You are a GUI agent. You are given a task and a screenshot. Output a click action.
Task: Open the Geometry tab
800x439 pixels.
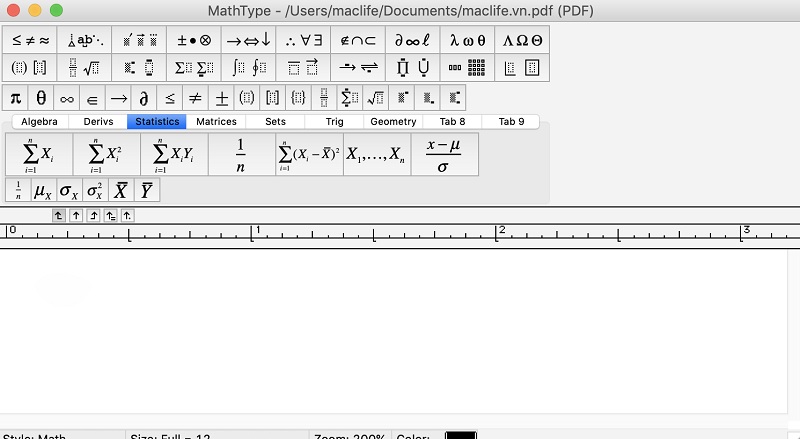[x=393, y=121]
